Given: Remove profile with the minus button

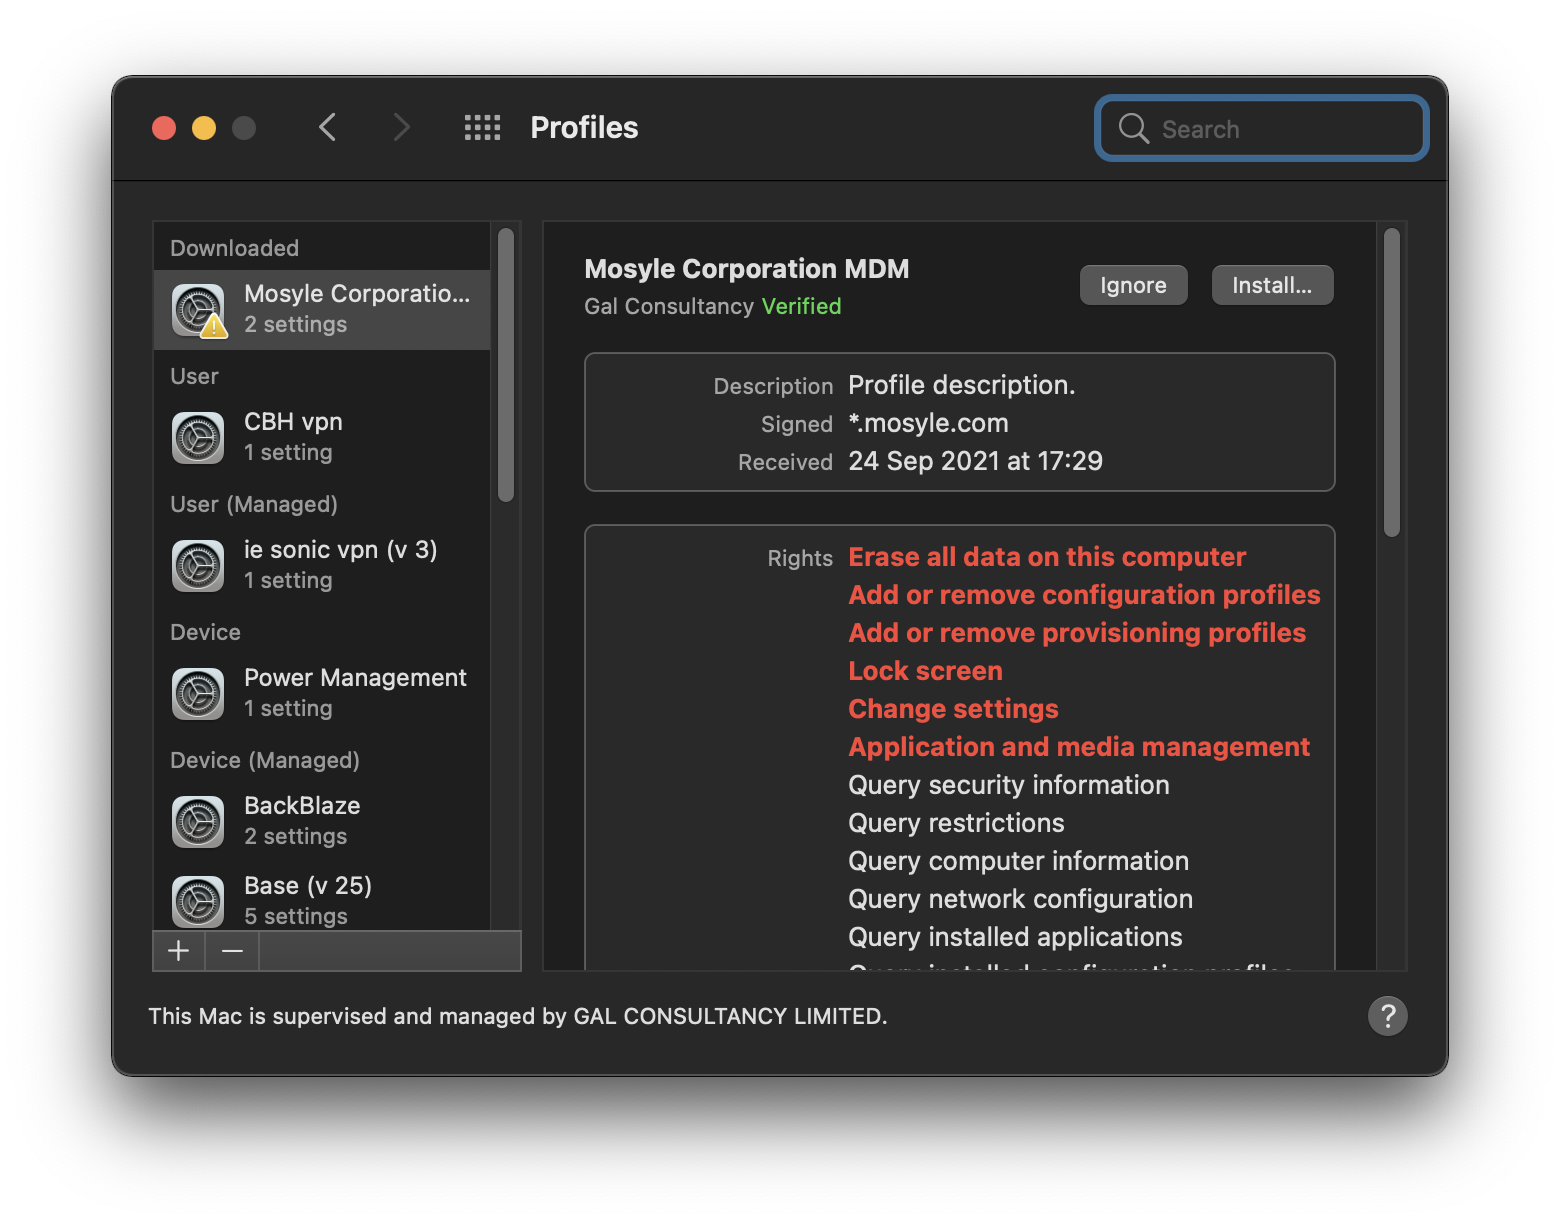Looking at the screenshot, I should click(x=232, y=951).
